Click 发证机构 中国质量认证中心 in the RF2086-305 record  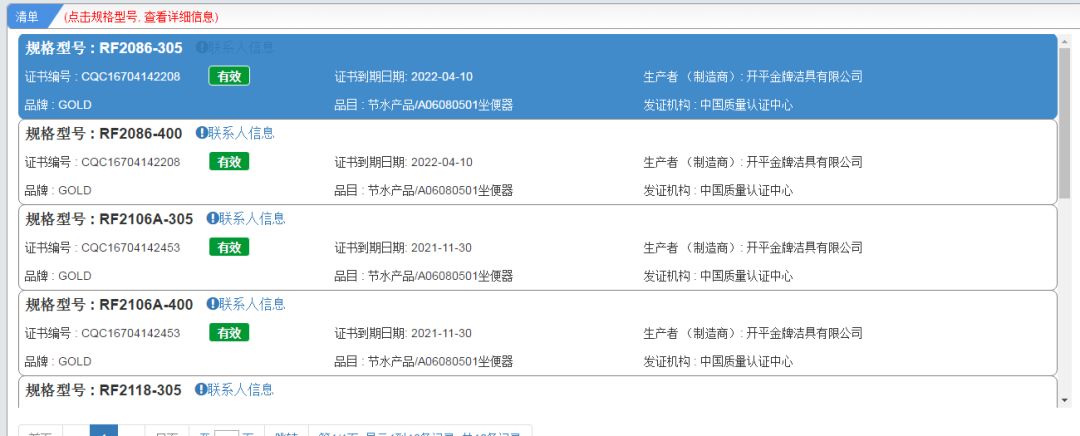pyautogui.click(x=718, y=105)
